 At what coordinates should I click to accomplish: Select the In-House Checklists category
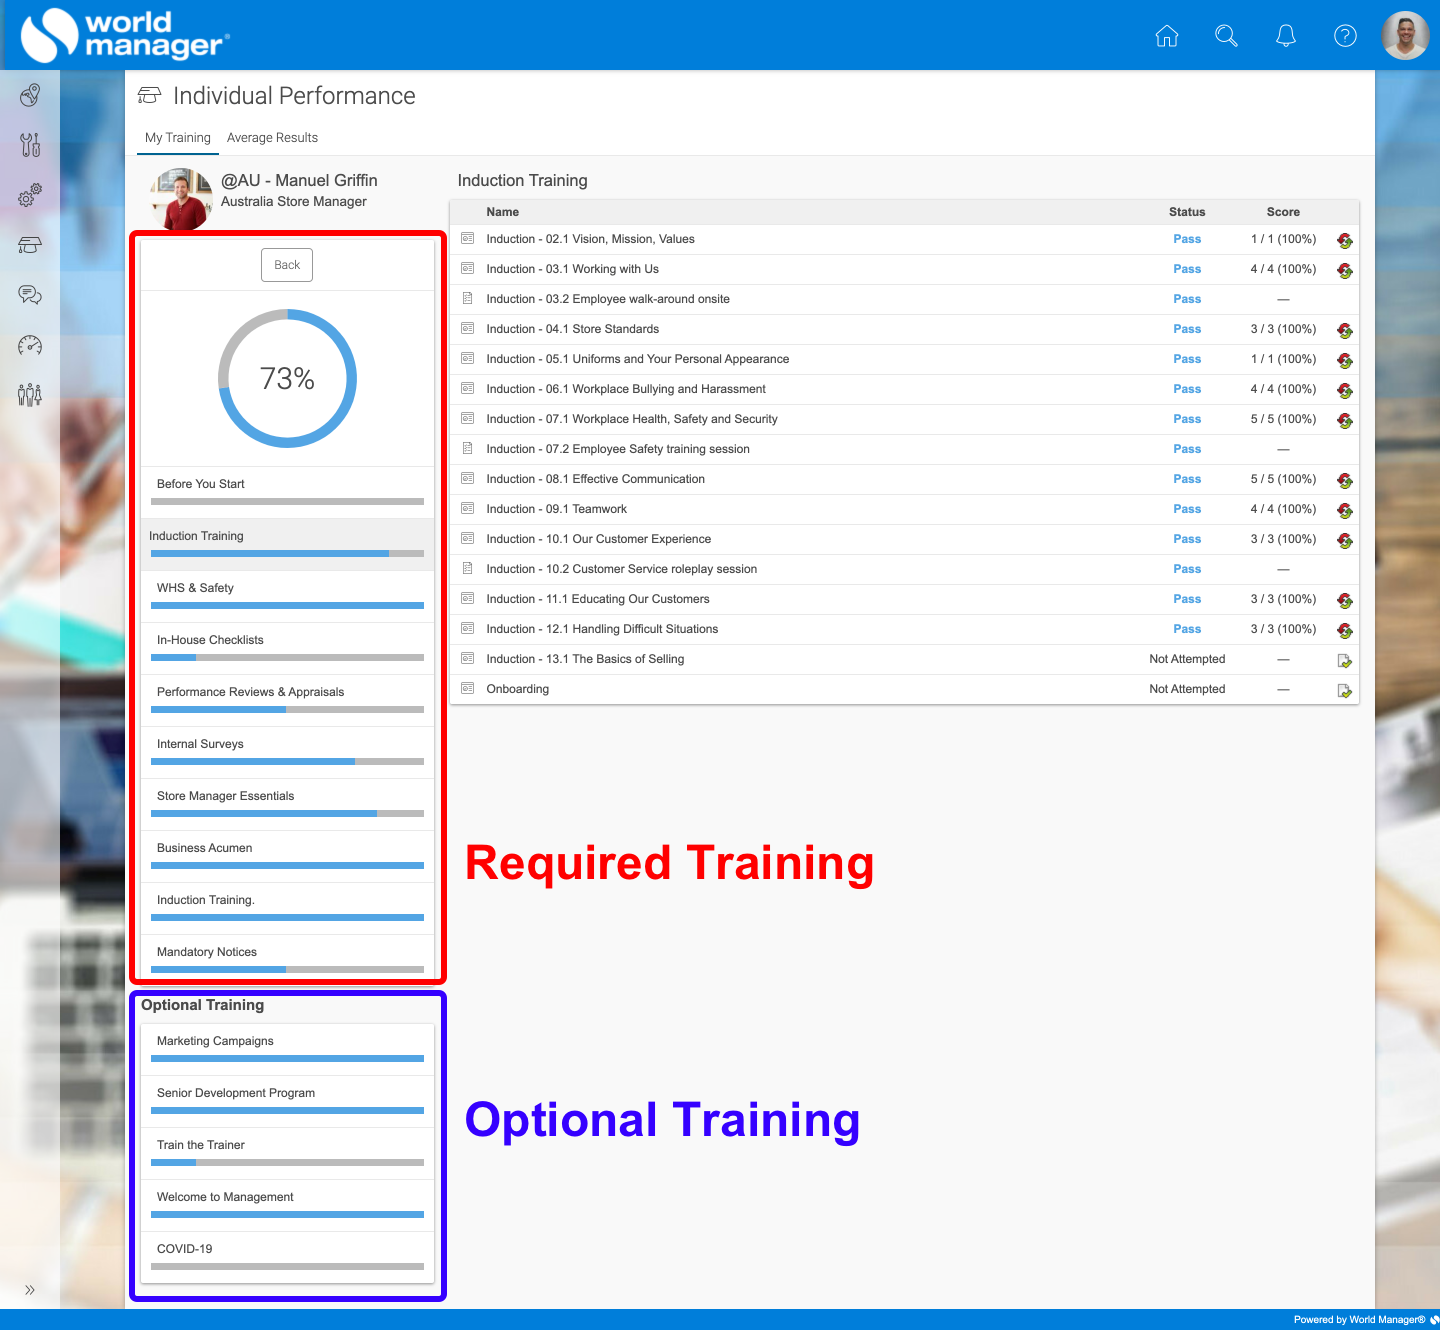point(287,648)
